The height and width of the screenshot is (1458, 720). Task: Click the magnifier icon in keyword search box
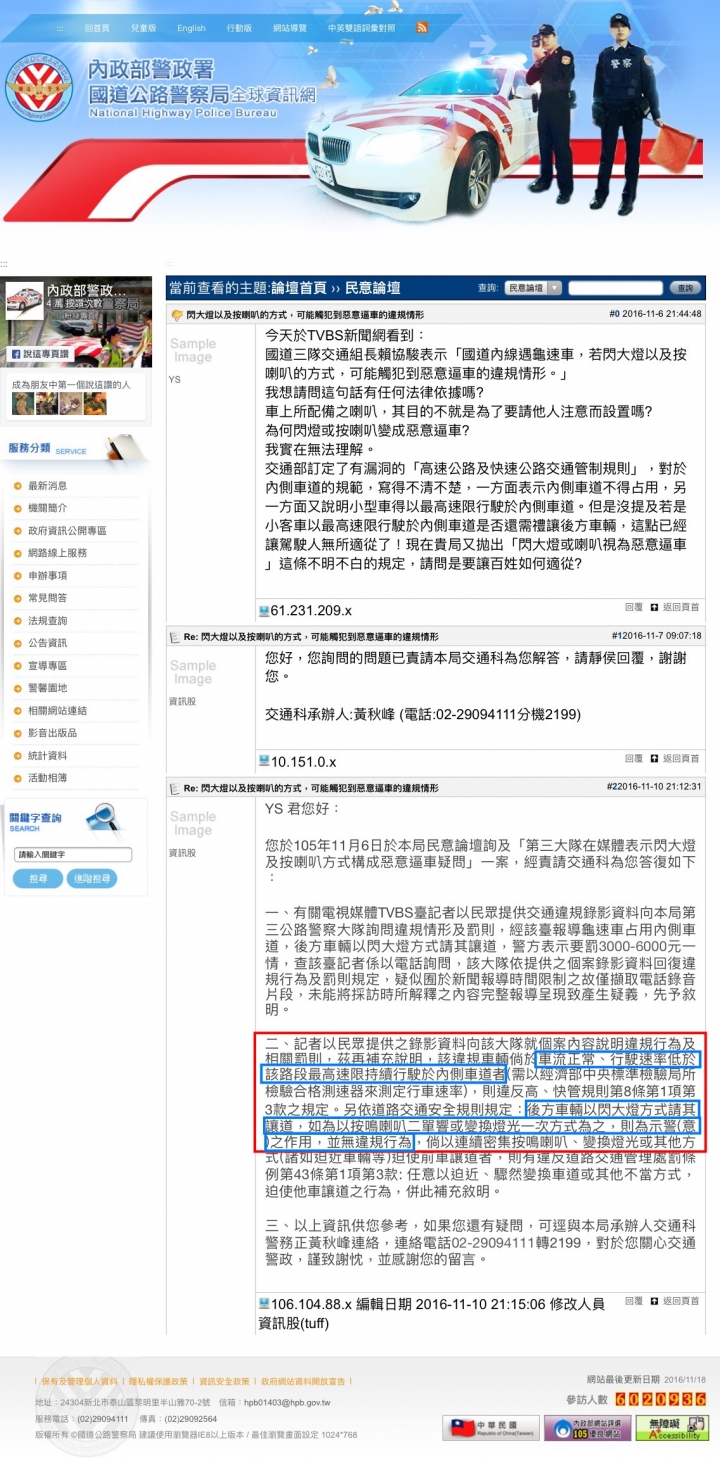click(102, 819)
